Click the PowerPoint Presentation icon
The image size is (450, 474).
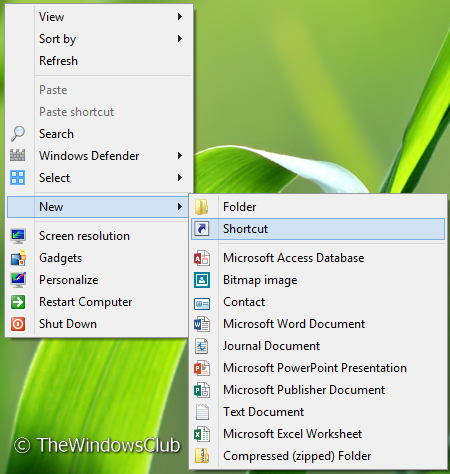[202, 368]
